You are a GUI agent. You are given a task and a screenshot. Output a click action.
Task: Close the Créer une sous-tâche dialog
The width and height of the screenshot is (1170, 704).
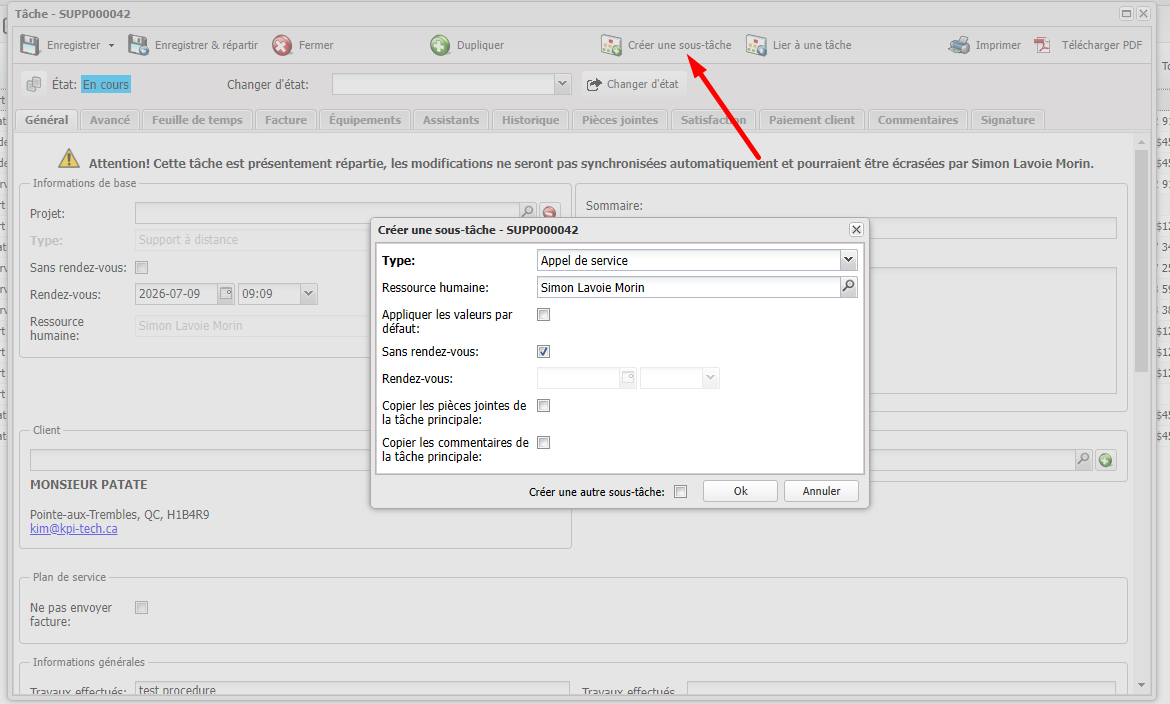[x=857, y=229]
